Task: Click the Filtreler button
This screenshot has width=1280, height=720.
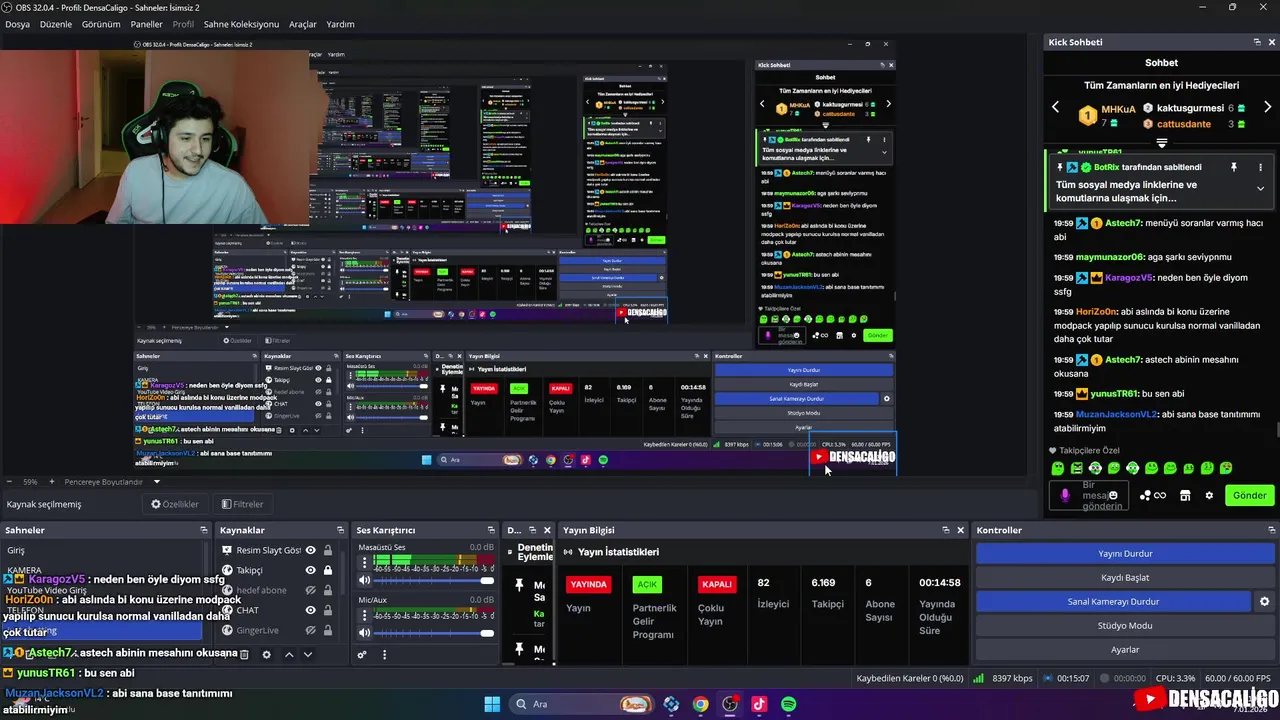Action: pos(243,504)
